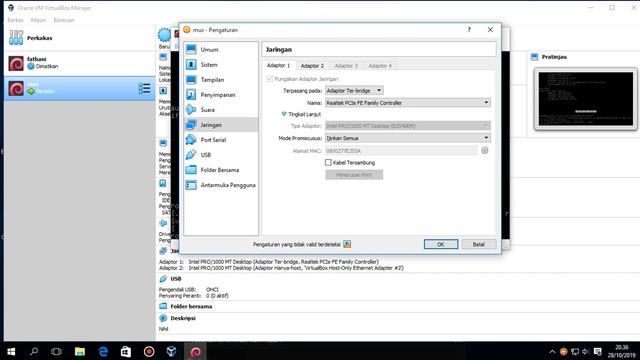This screenshot has width=640, height=360.
Task: Open the Tampilan settings category
Action: click(221, 80)
